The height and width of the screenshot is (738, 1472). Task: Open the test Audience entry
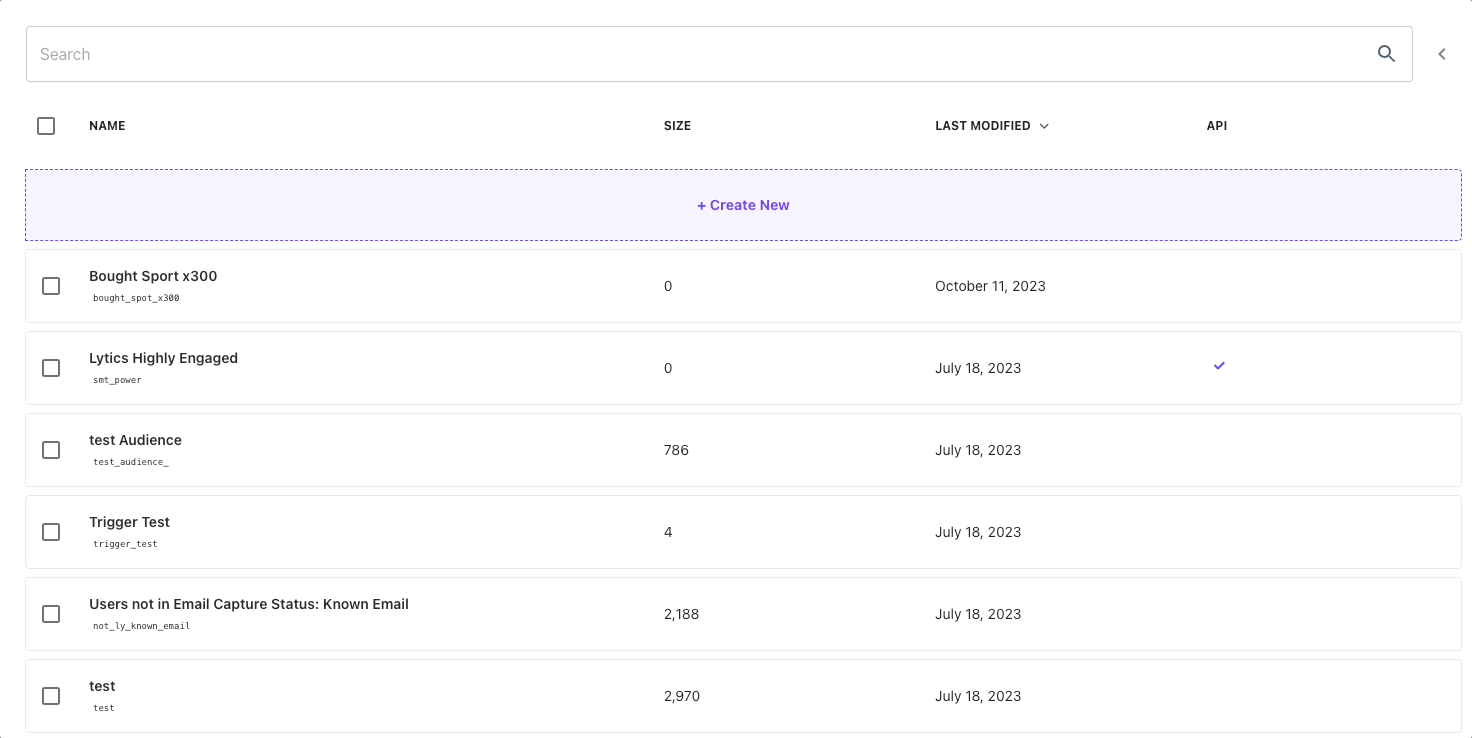coord(135,440)
